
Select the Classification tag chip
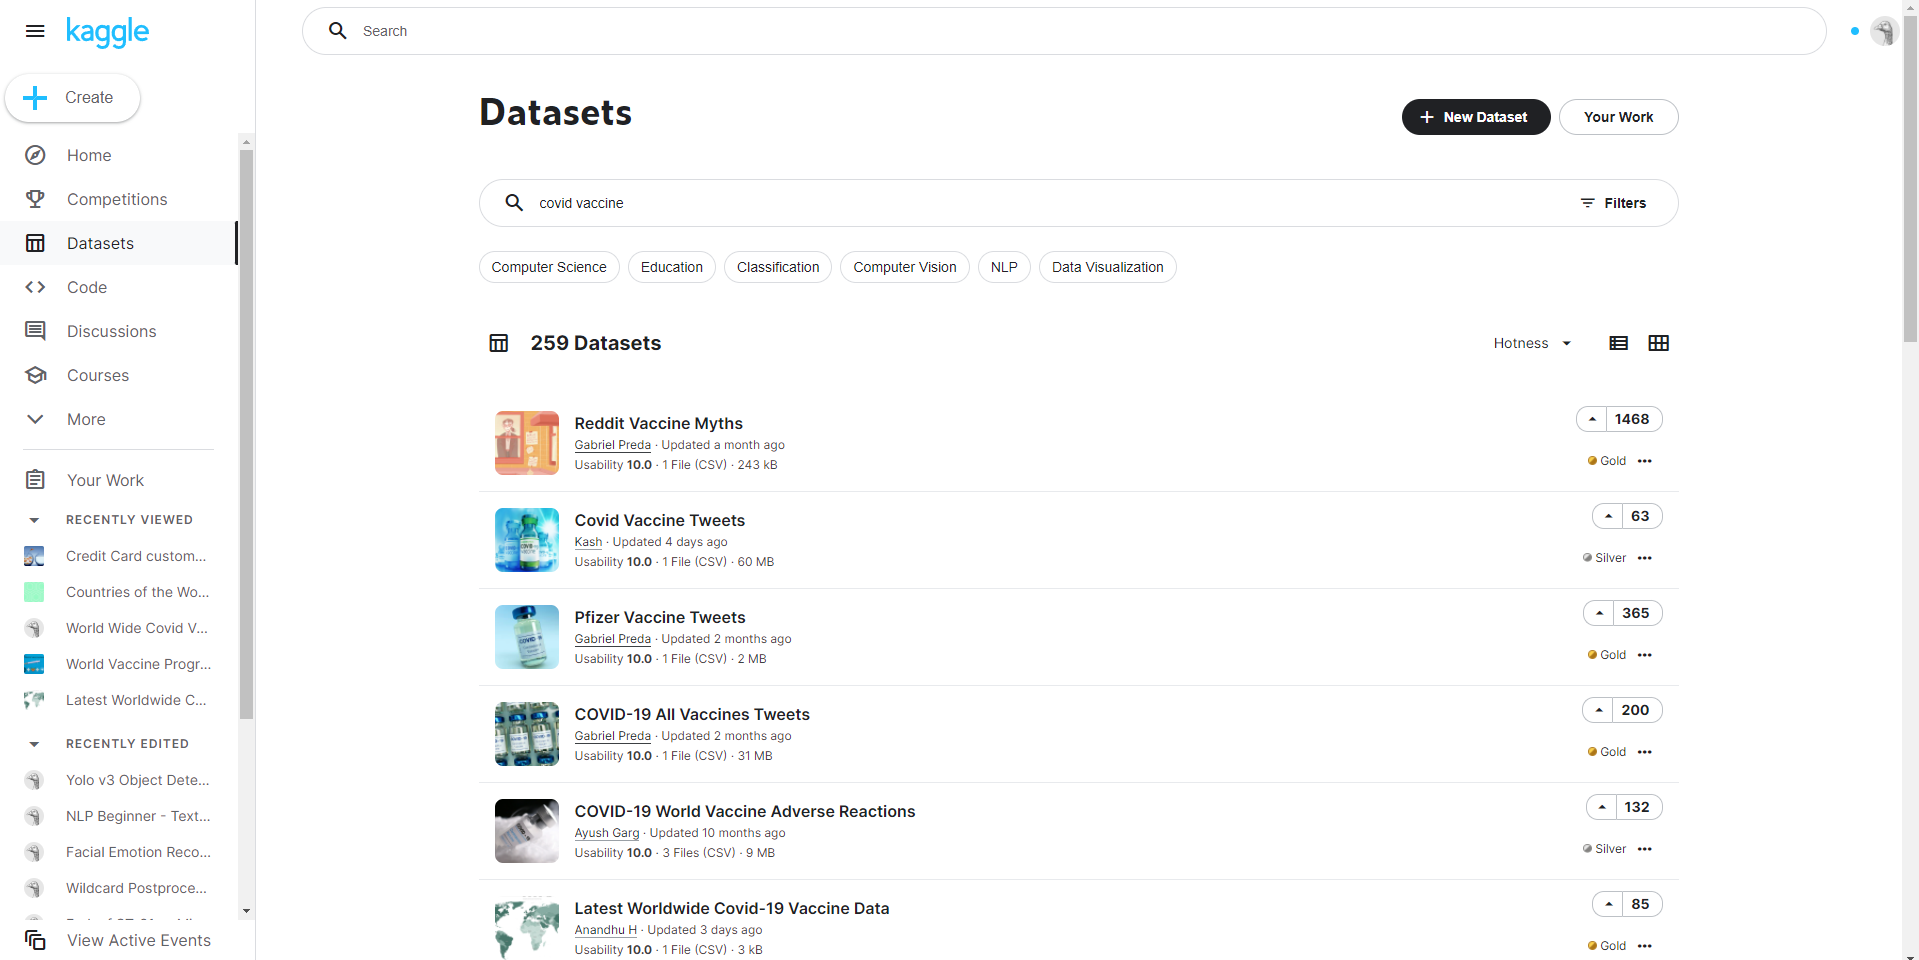[778, 267]
